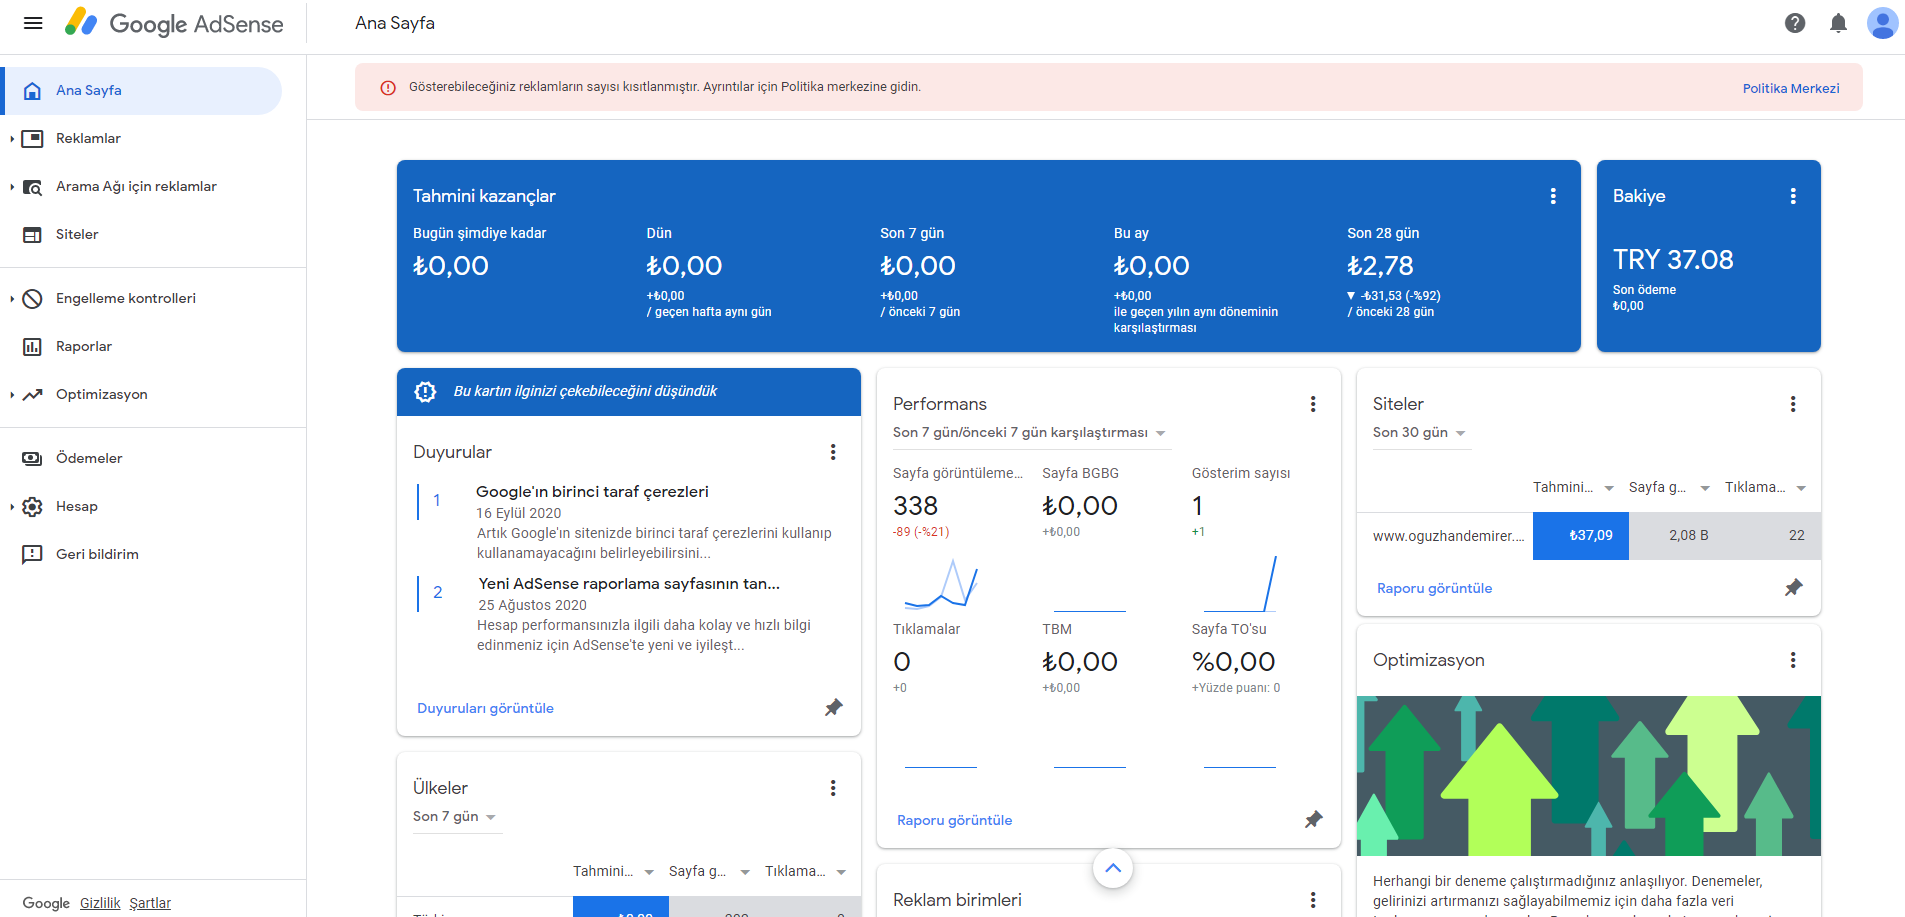The image size is (1905, 917).
Task: Open Ödemeler in sidebar
Action: [89, 458]
